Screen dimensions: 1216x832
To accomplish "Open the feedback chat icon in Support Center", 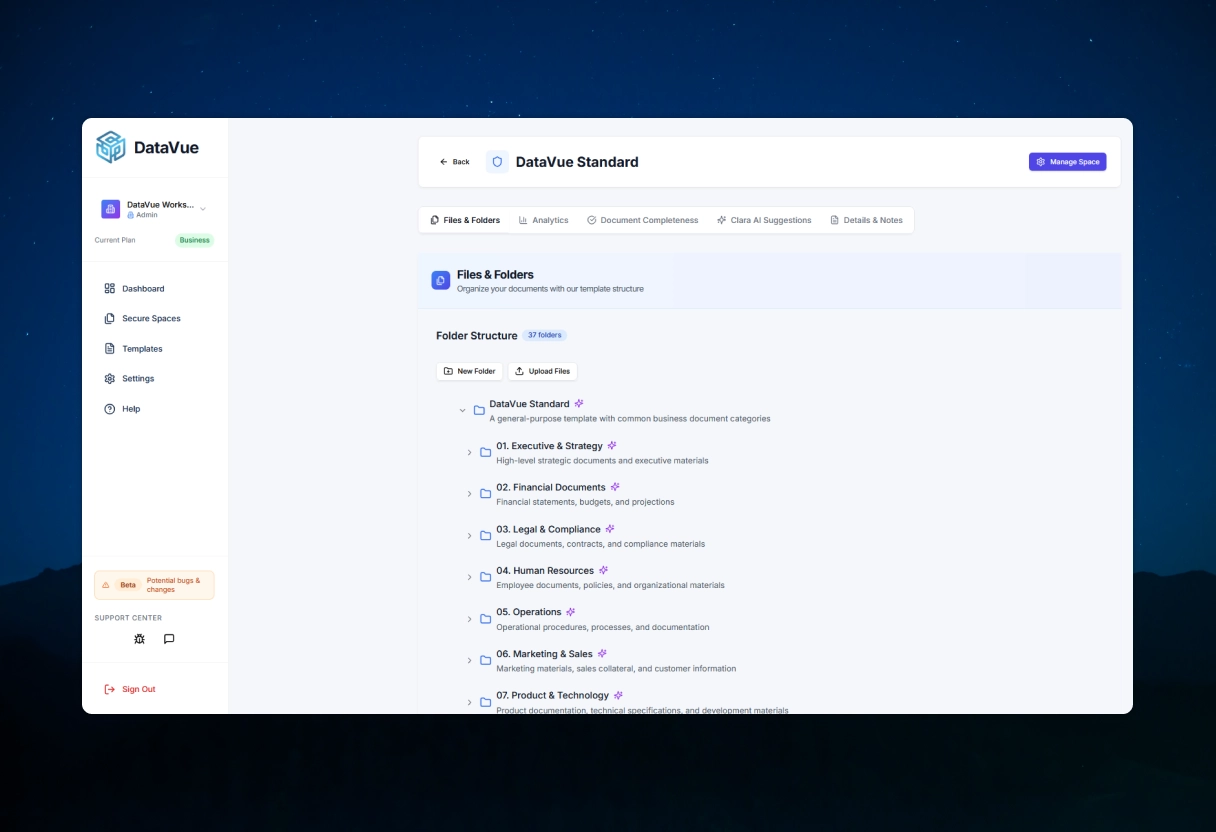I will (168, 638).
